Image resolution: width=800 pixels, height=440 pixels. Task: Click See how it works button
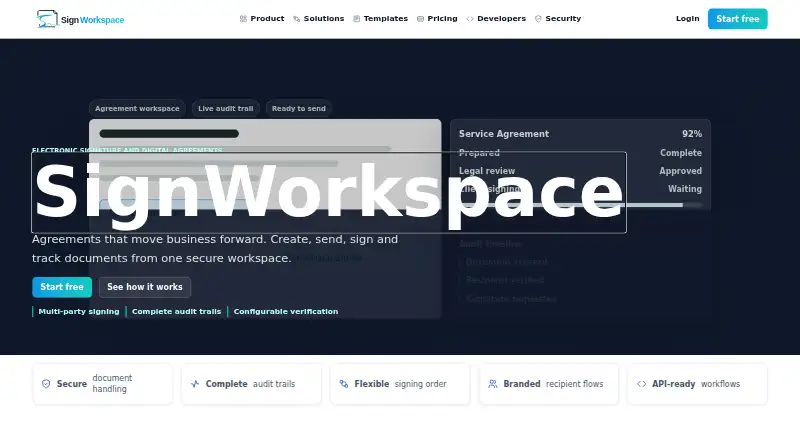click(145, 287)
